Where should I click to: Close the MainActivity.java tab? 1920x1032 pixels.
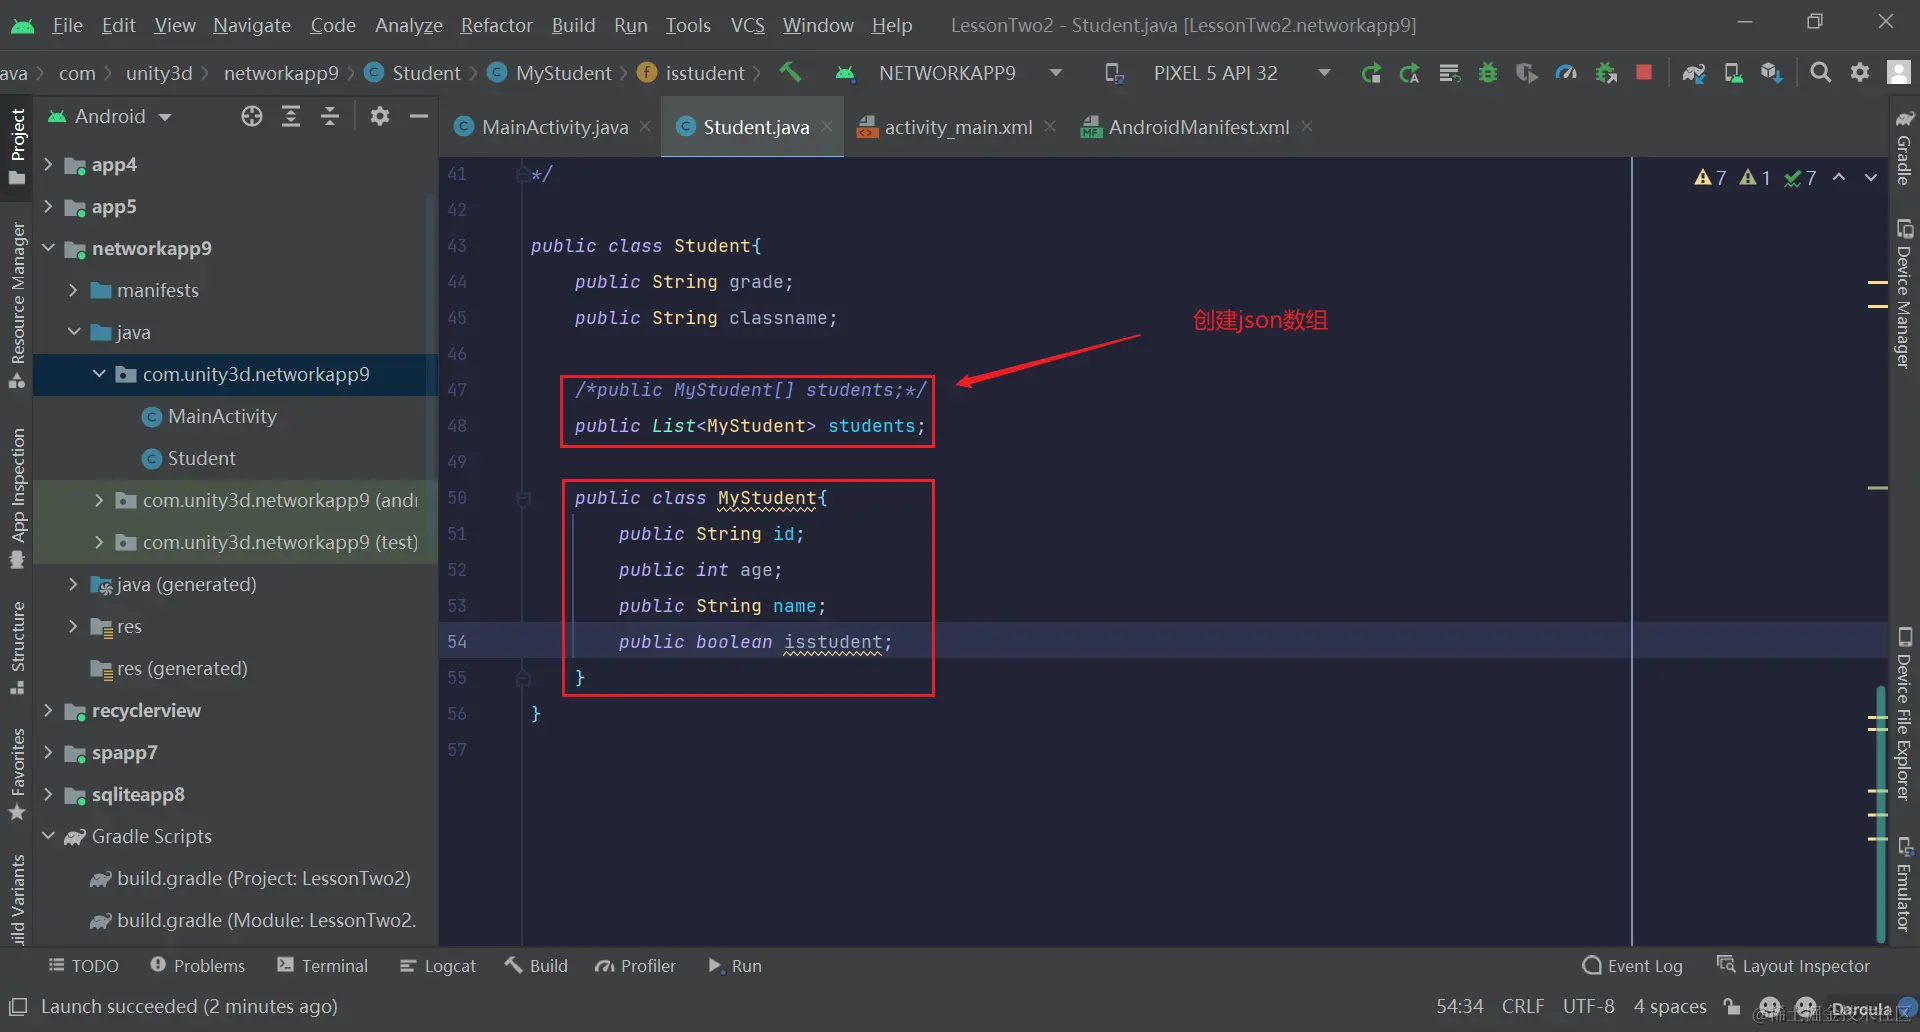[646, 127]
